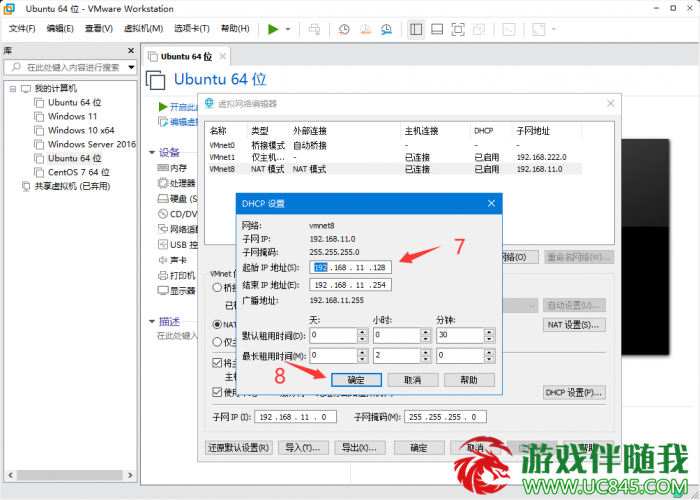Viewport: 700px width, 500px height.
Task: Select the VMnet1 row in network table
Action: point(395,157)
